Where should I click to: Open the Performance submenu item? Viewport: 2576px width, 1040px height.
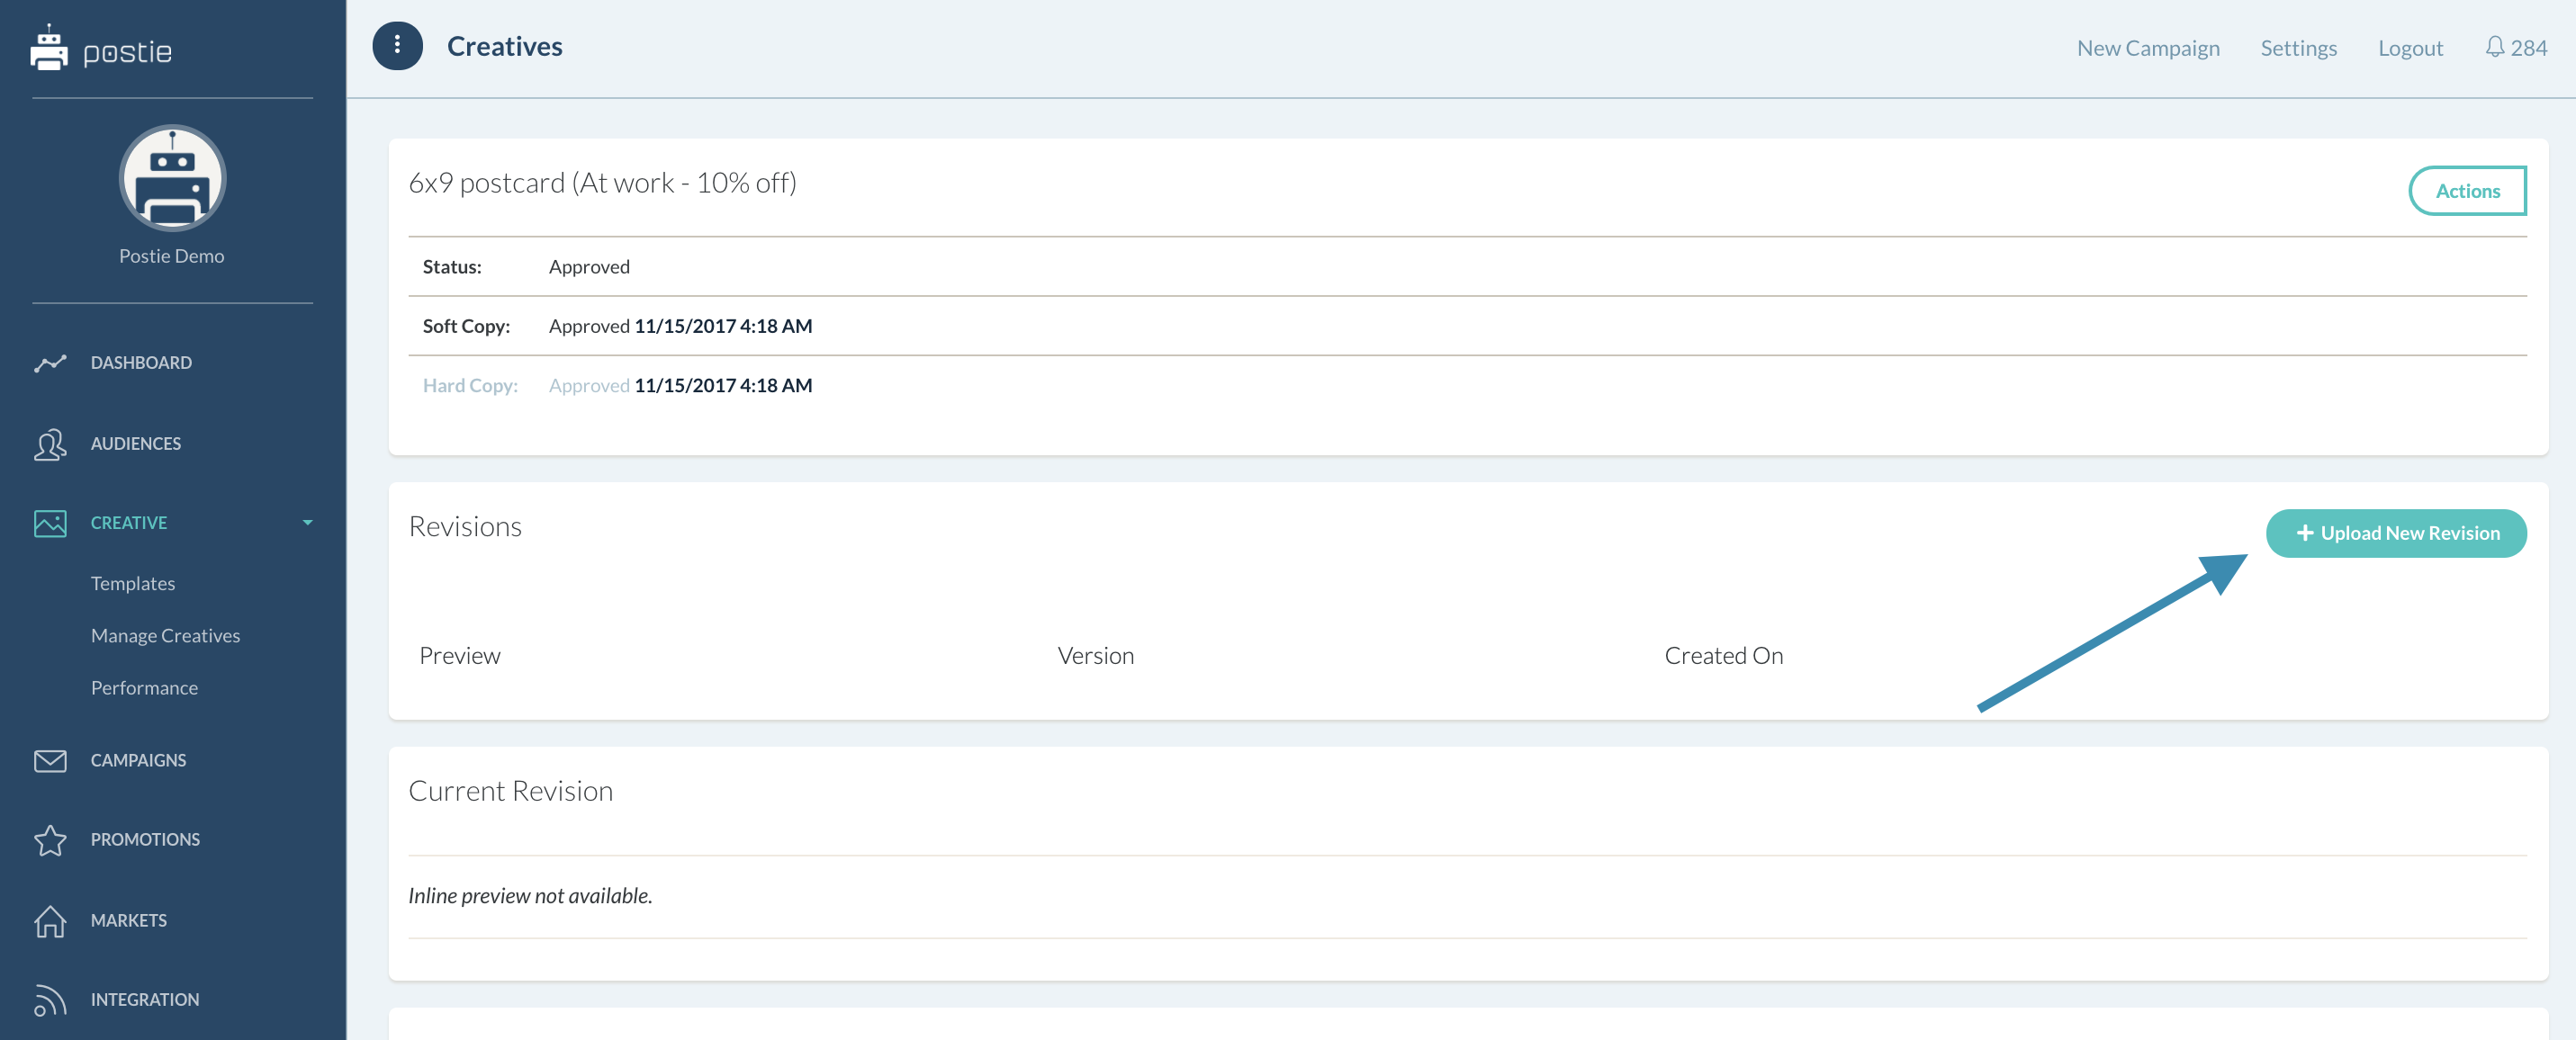tap(144, 688)
